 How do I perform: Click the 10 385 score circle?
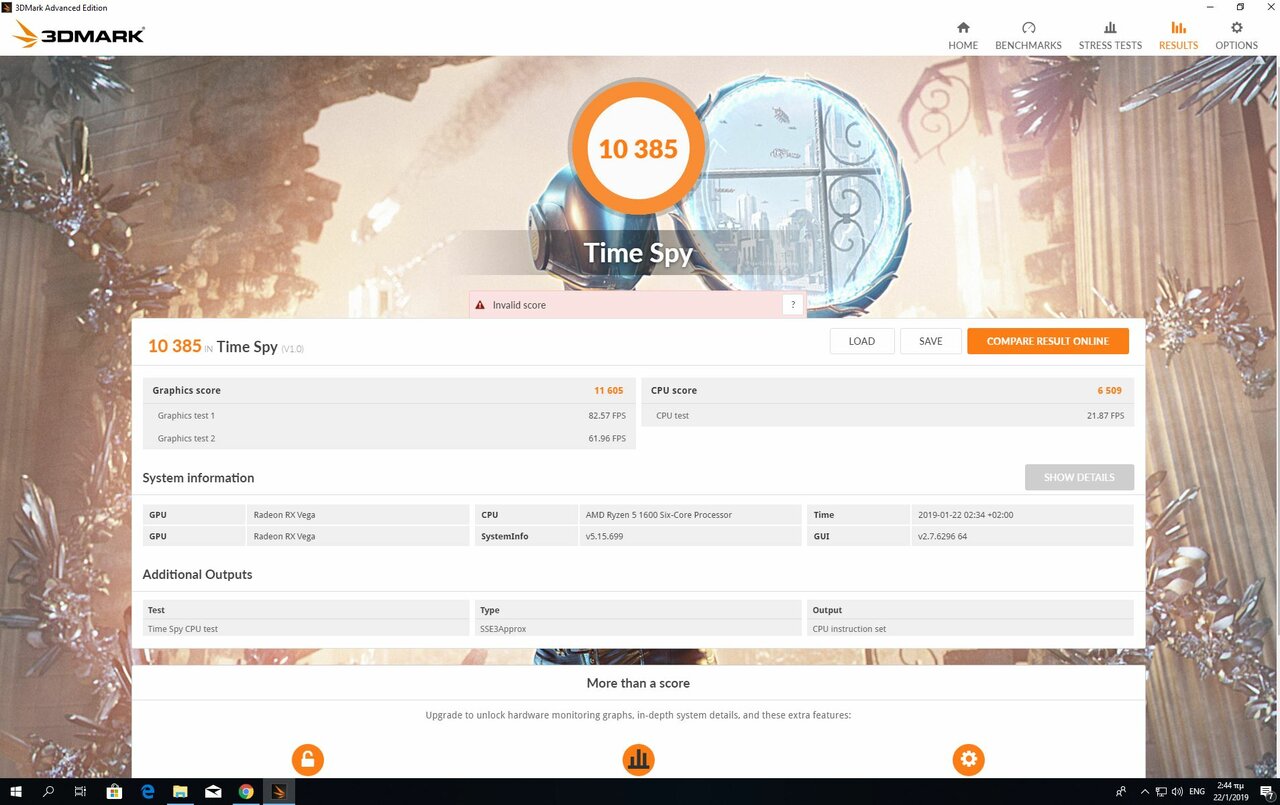(x=638, y=149)
